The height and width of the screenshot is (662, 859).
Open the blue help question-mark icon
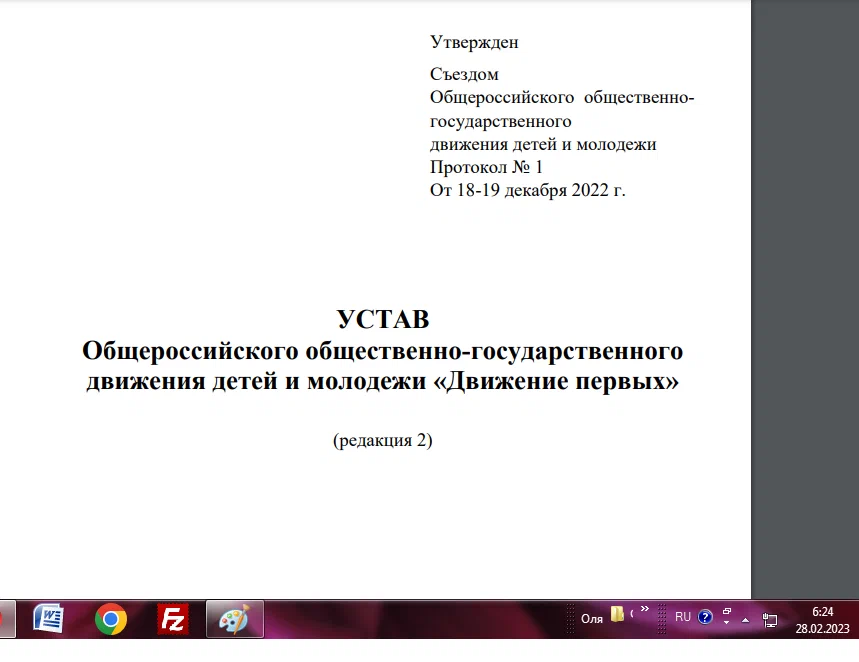tap(705, 618)
